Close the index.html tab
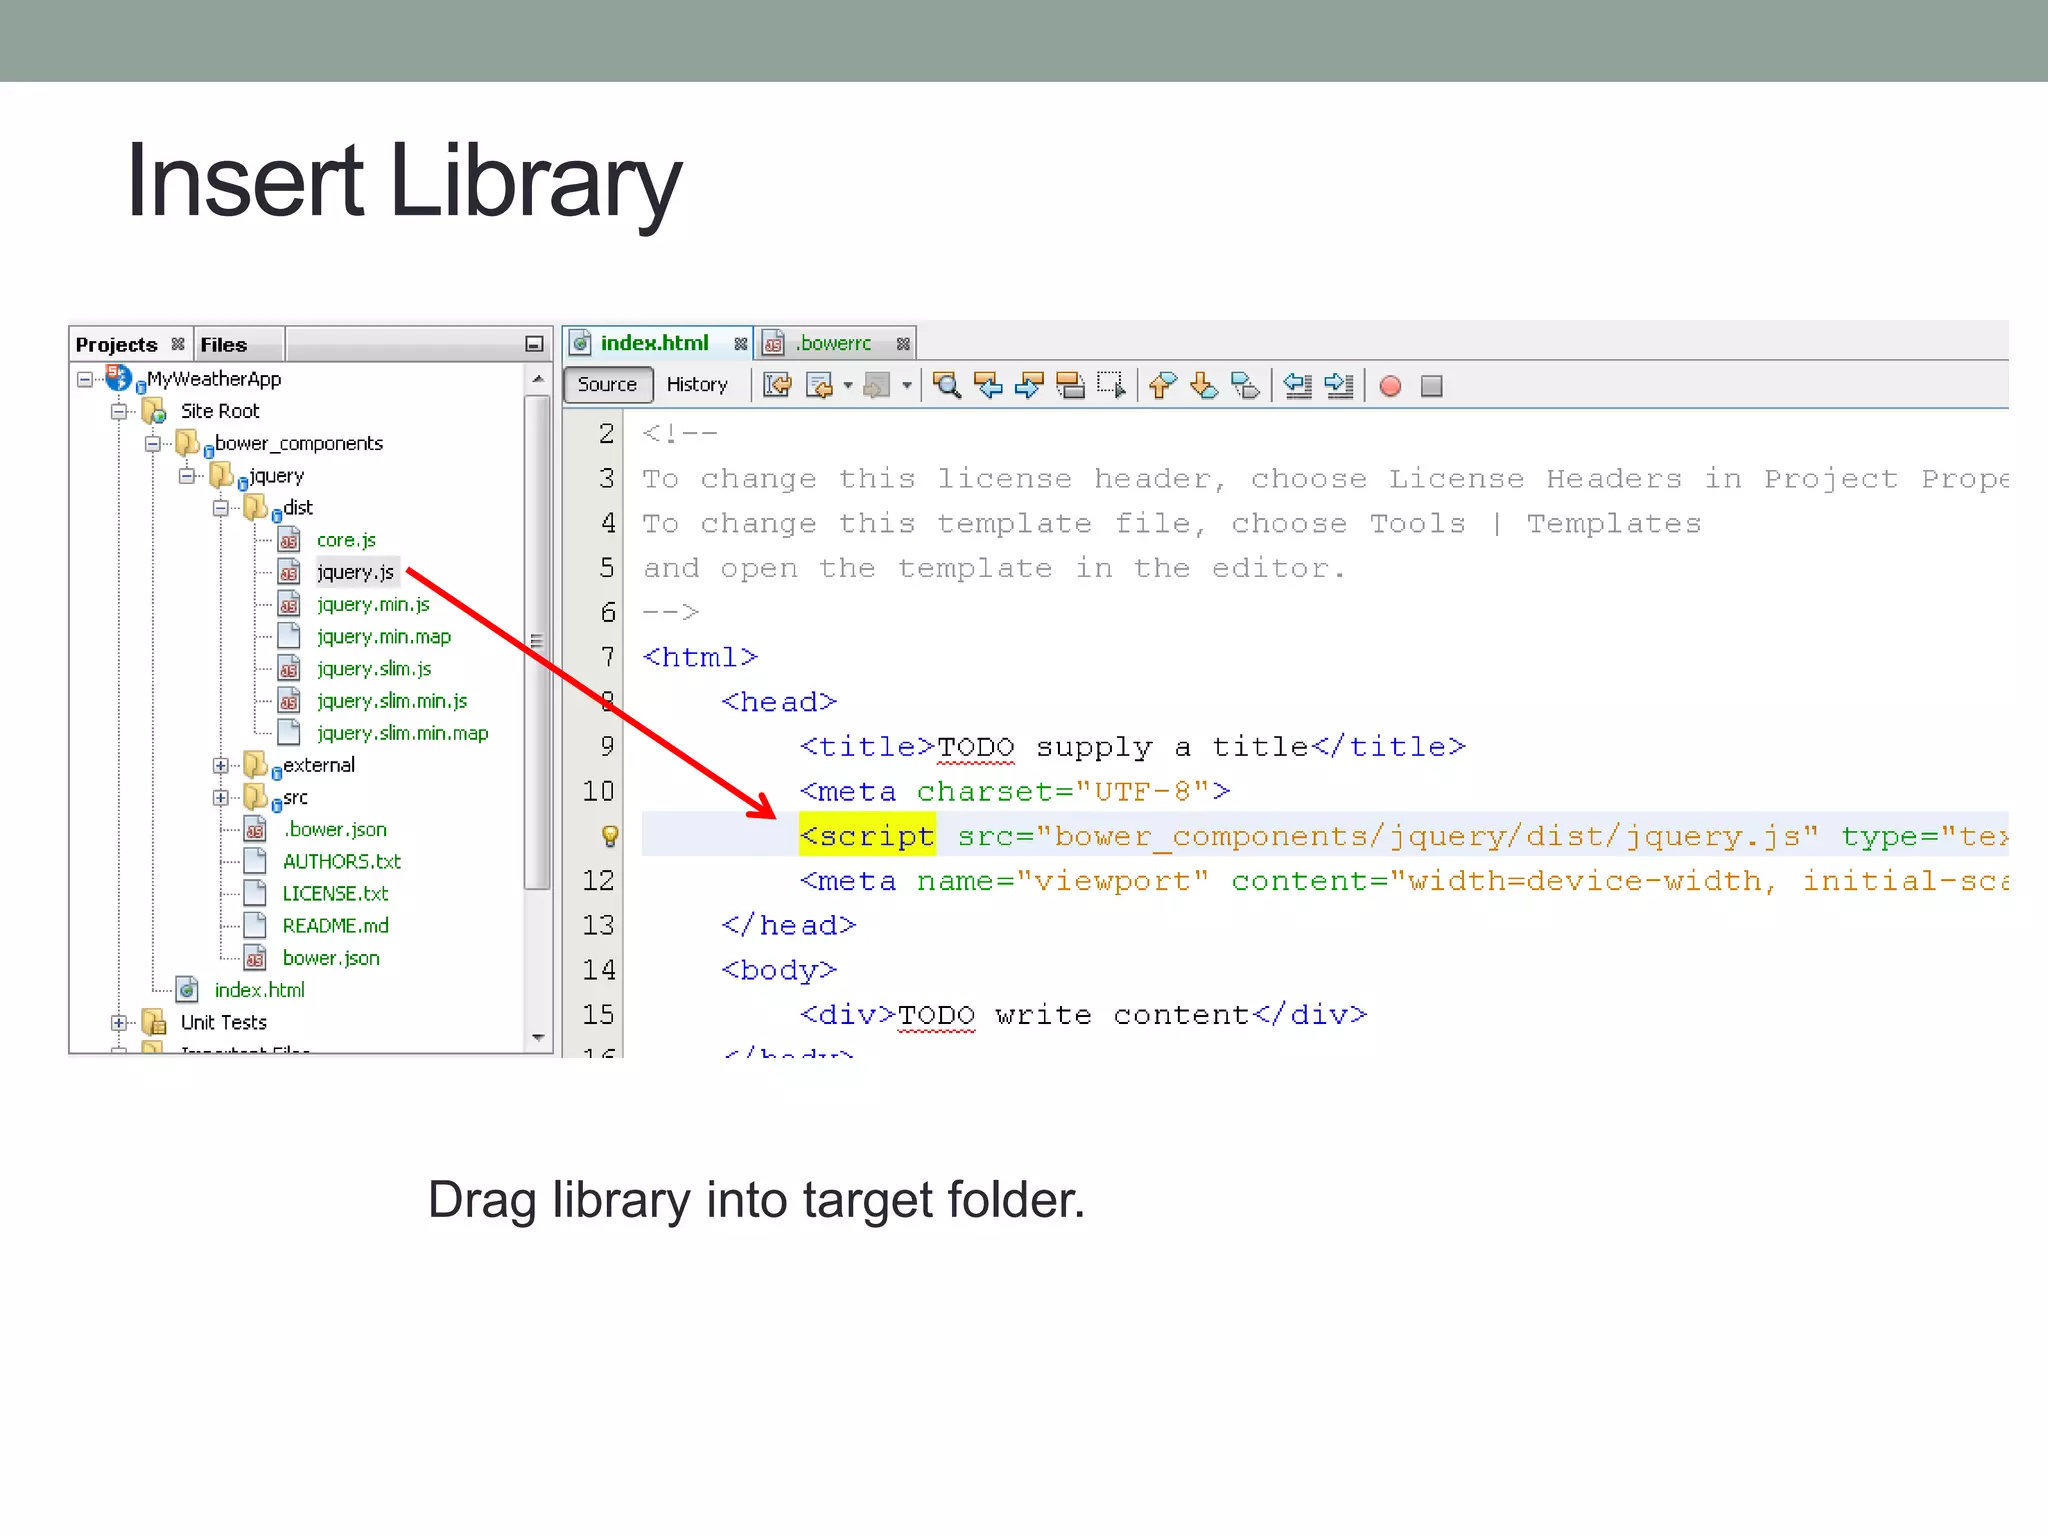This screenshot has height=1536, width=2048. click(x=740, y=344)
